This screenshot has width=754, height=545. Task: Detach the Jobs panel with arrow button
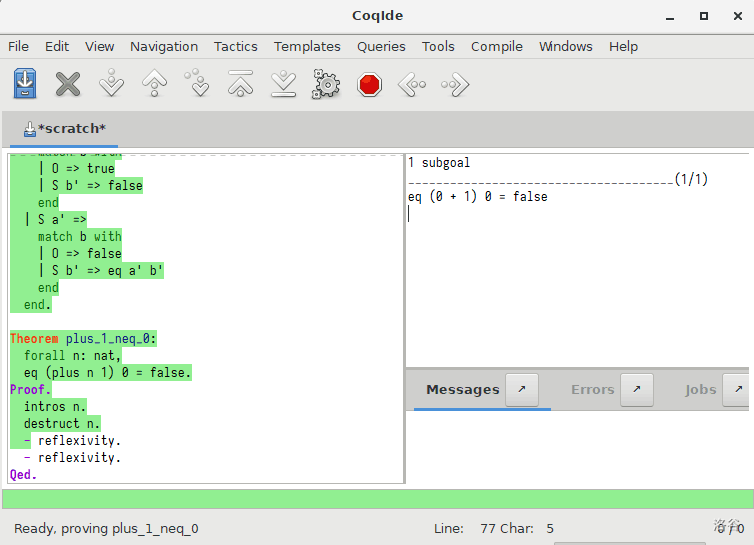click(x=735, y=390)
